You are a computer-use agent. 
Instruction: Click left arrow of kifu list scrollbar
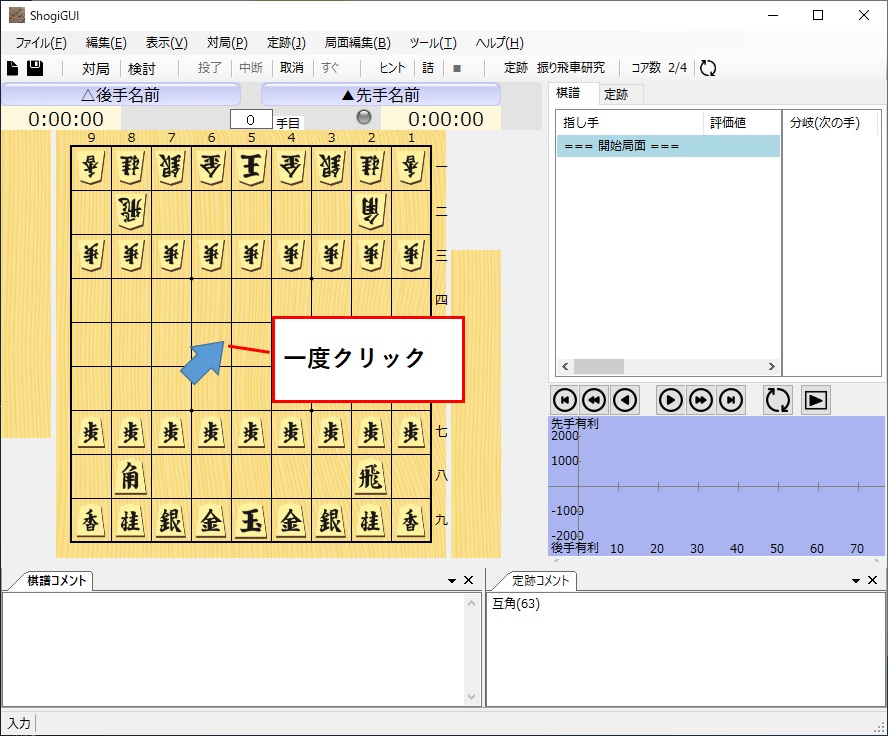point(565,366)
